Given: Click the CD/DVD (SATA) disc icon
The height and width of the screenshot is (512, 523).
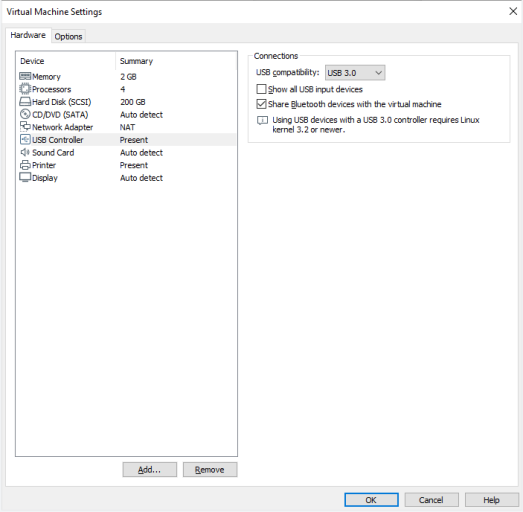Looking at the screenshot, I should click(25, 114).
